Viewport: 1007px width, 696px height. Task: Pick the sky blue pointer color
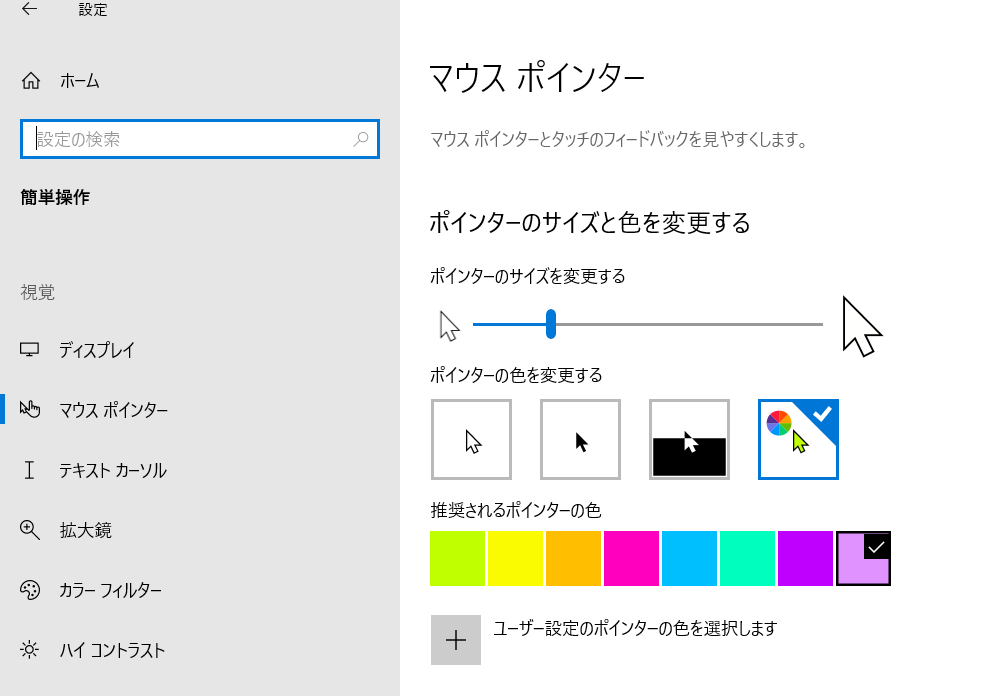(x=689, y=559)
